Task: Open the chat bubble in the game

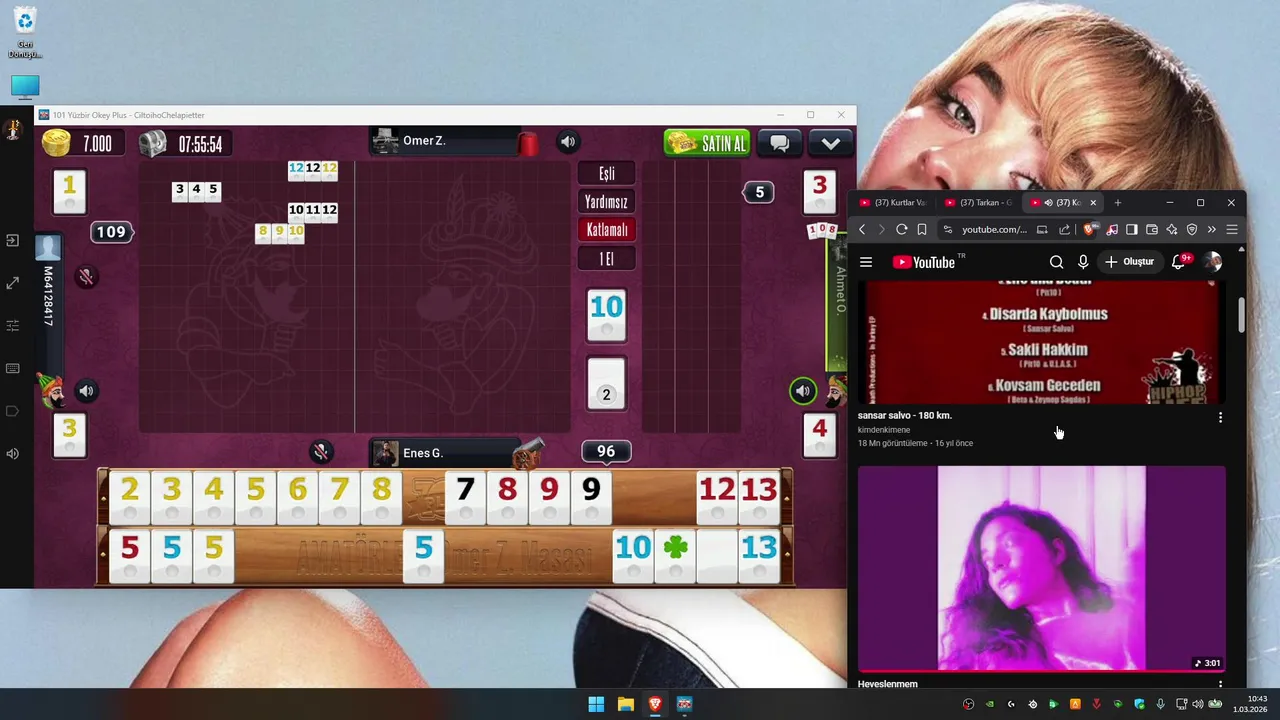Action: click(x=780, y=143)
